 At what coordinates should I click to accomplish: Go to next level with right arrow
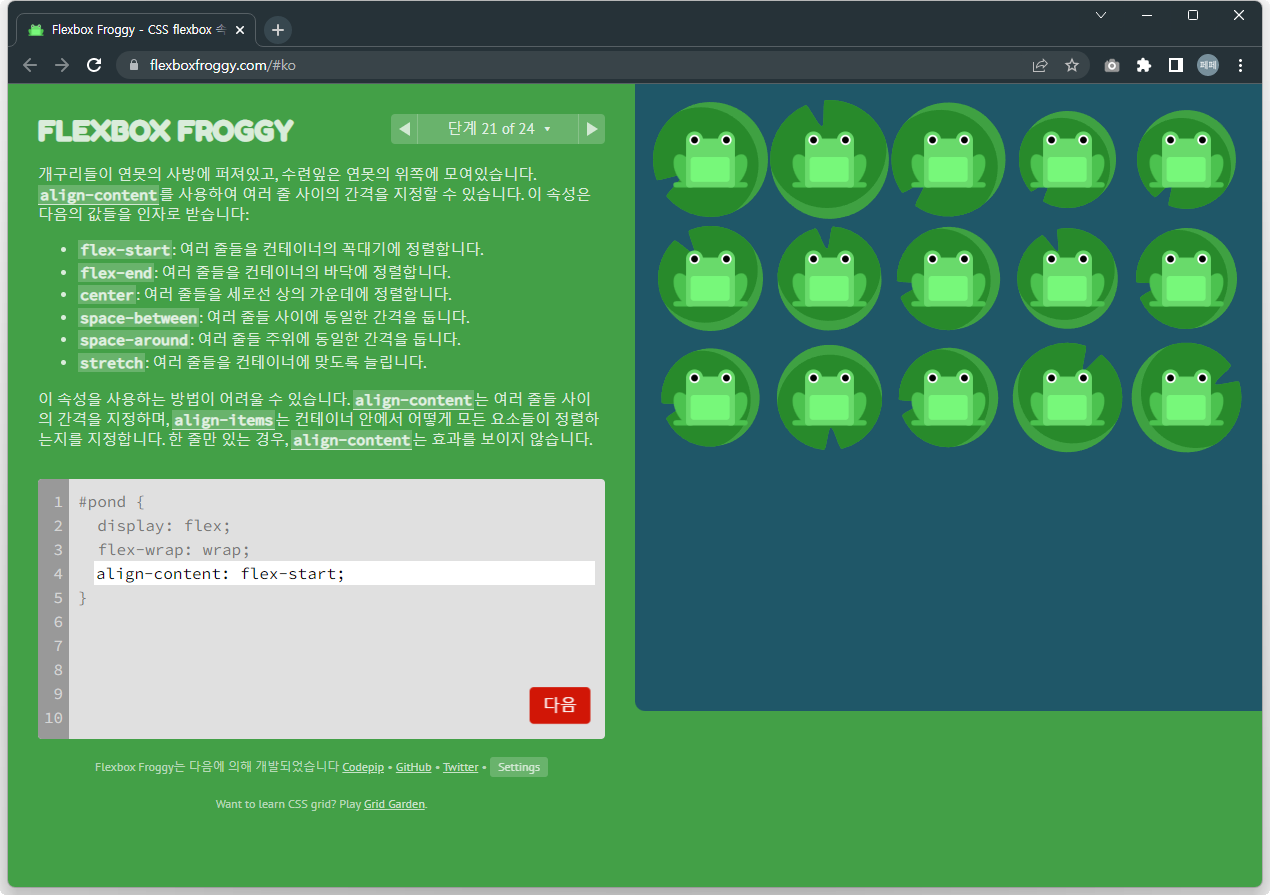tap(592, 129)
